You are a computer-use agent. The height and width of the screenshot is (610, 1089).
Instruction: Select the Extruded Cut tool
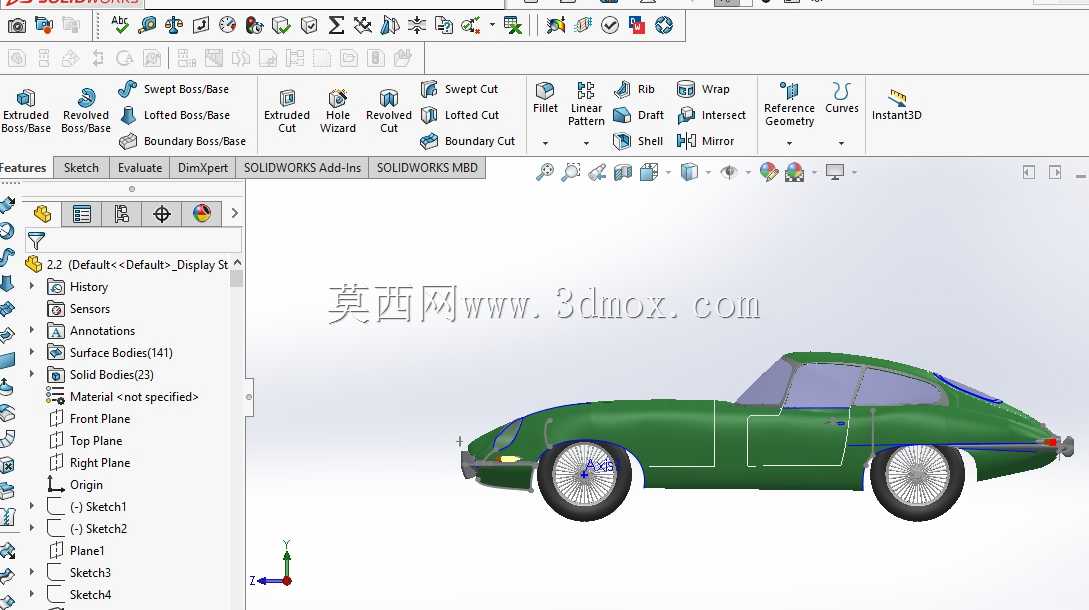pyautogui.click(x=287, y=110)
